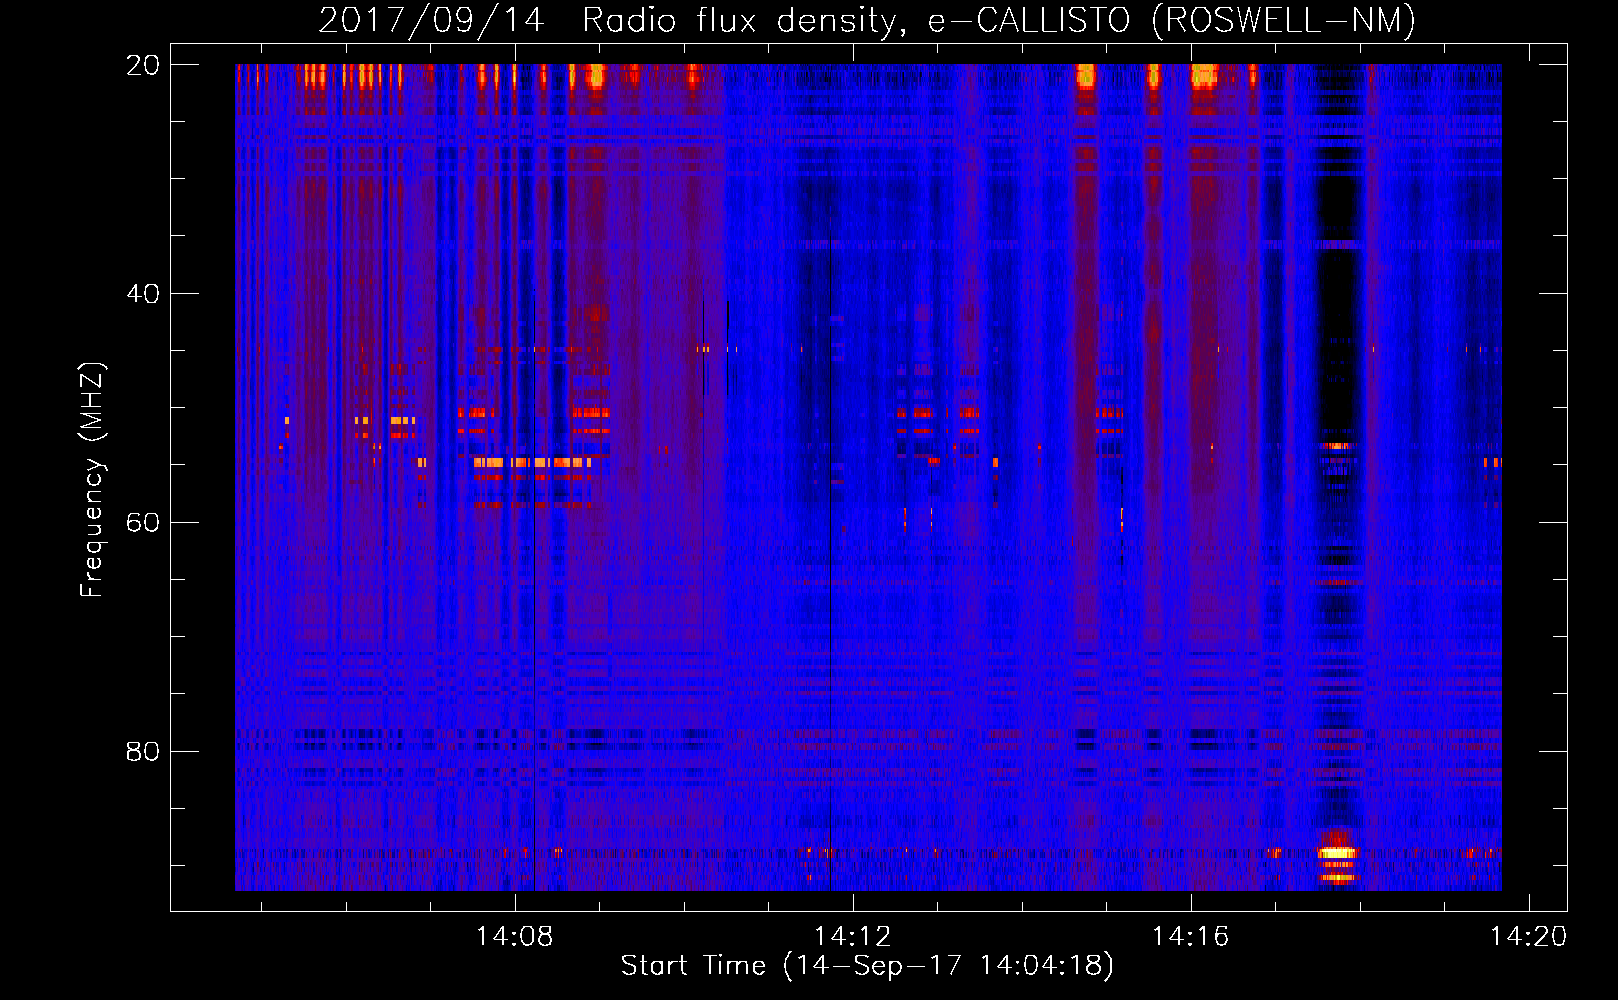Click the plot title "2017/09/14 Radio flux density, e-CALLISTO (ROSWELL-NM)"
1618x1000 pixels.
(x=867, y=20)
